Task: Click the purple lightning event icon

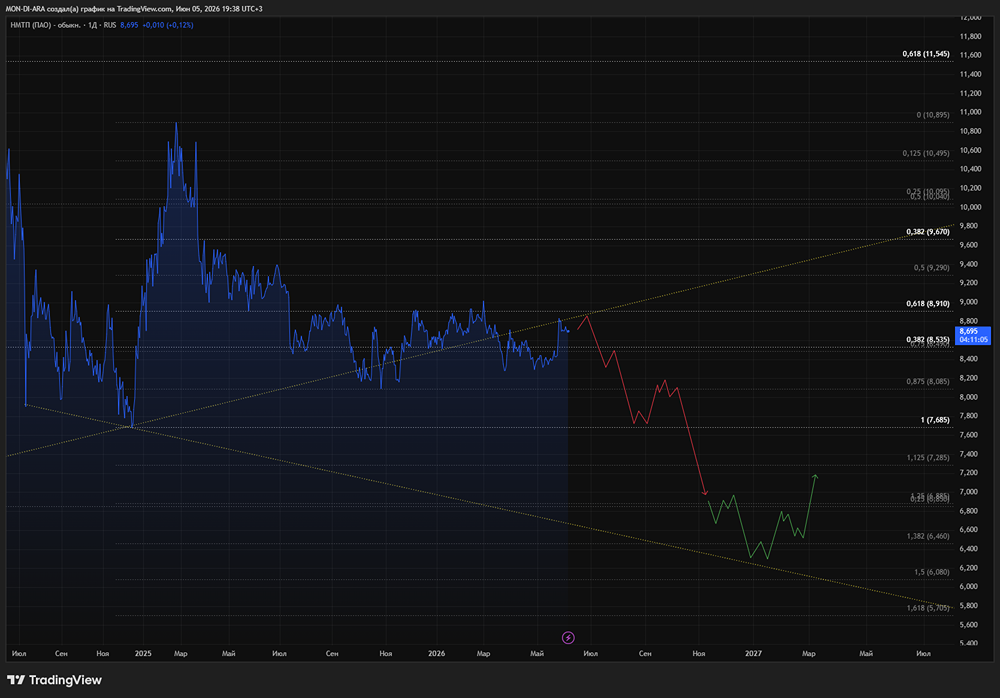Action: [x=568, y=637]
